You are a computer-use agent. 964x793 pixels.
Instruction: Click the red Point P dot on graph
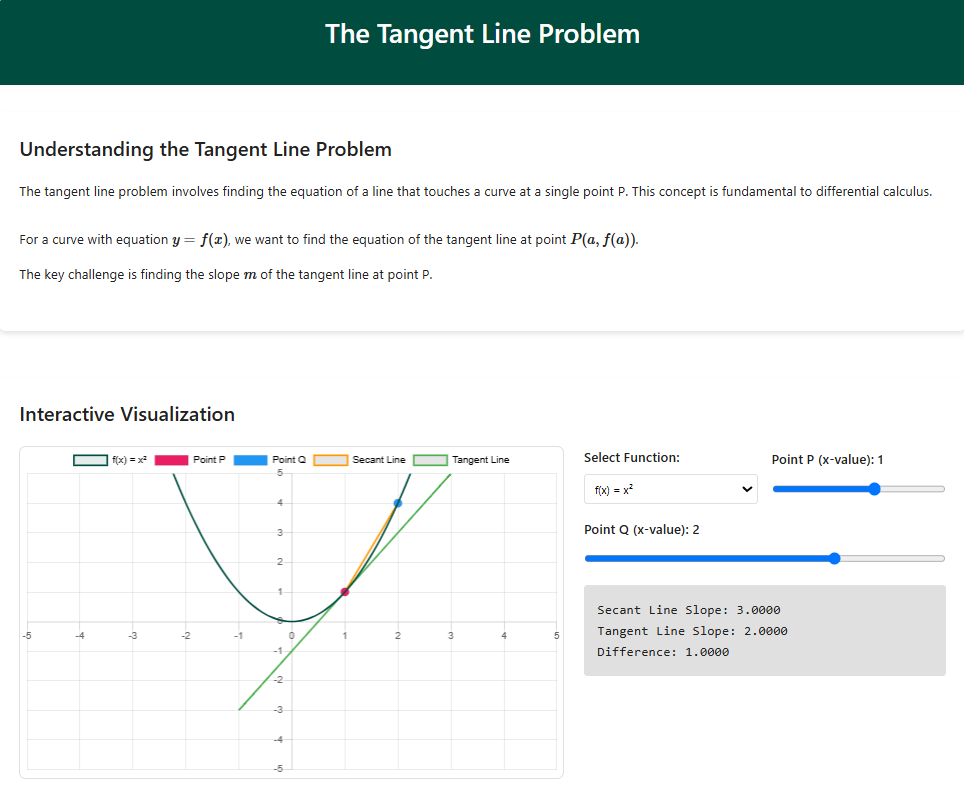[x=345, y=592]
